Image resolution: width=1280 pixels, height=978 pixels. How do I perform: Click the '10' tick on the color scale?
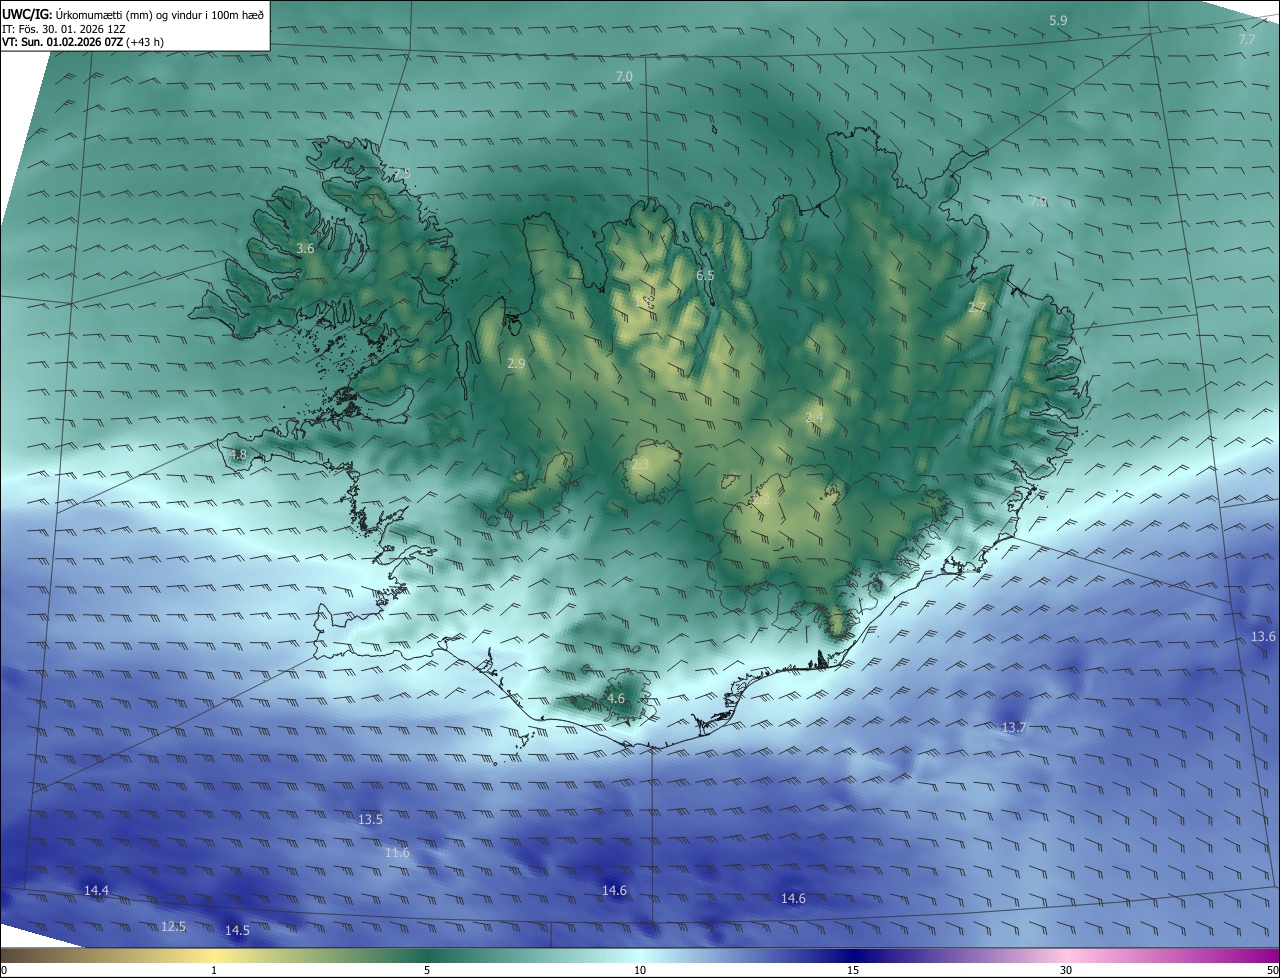[640, 970]
